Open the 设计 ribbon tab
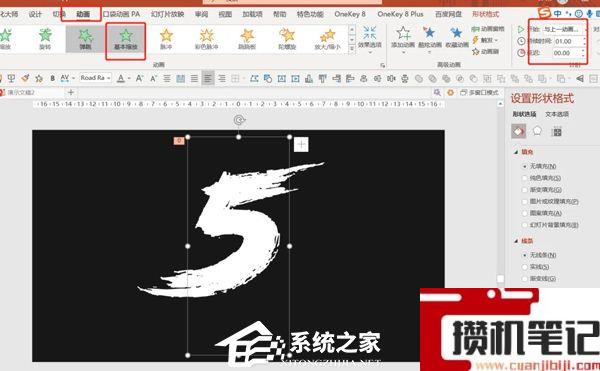Image resolution: width=600 pixels, height=371 pixels. pyautogui.click(x=35, y=14)
